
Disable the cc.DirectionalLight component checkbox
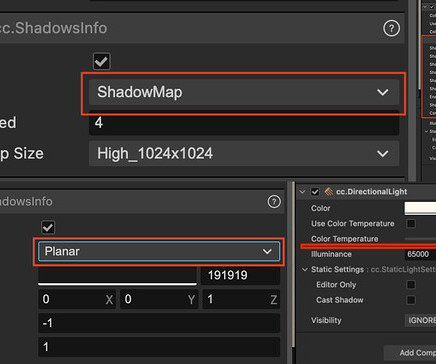coord(315,192)
